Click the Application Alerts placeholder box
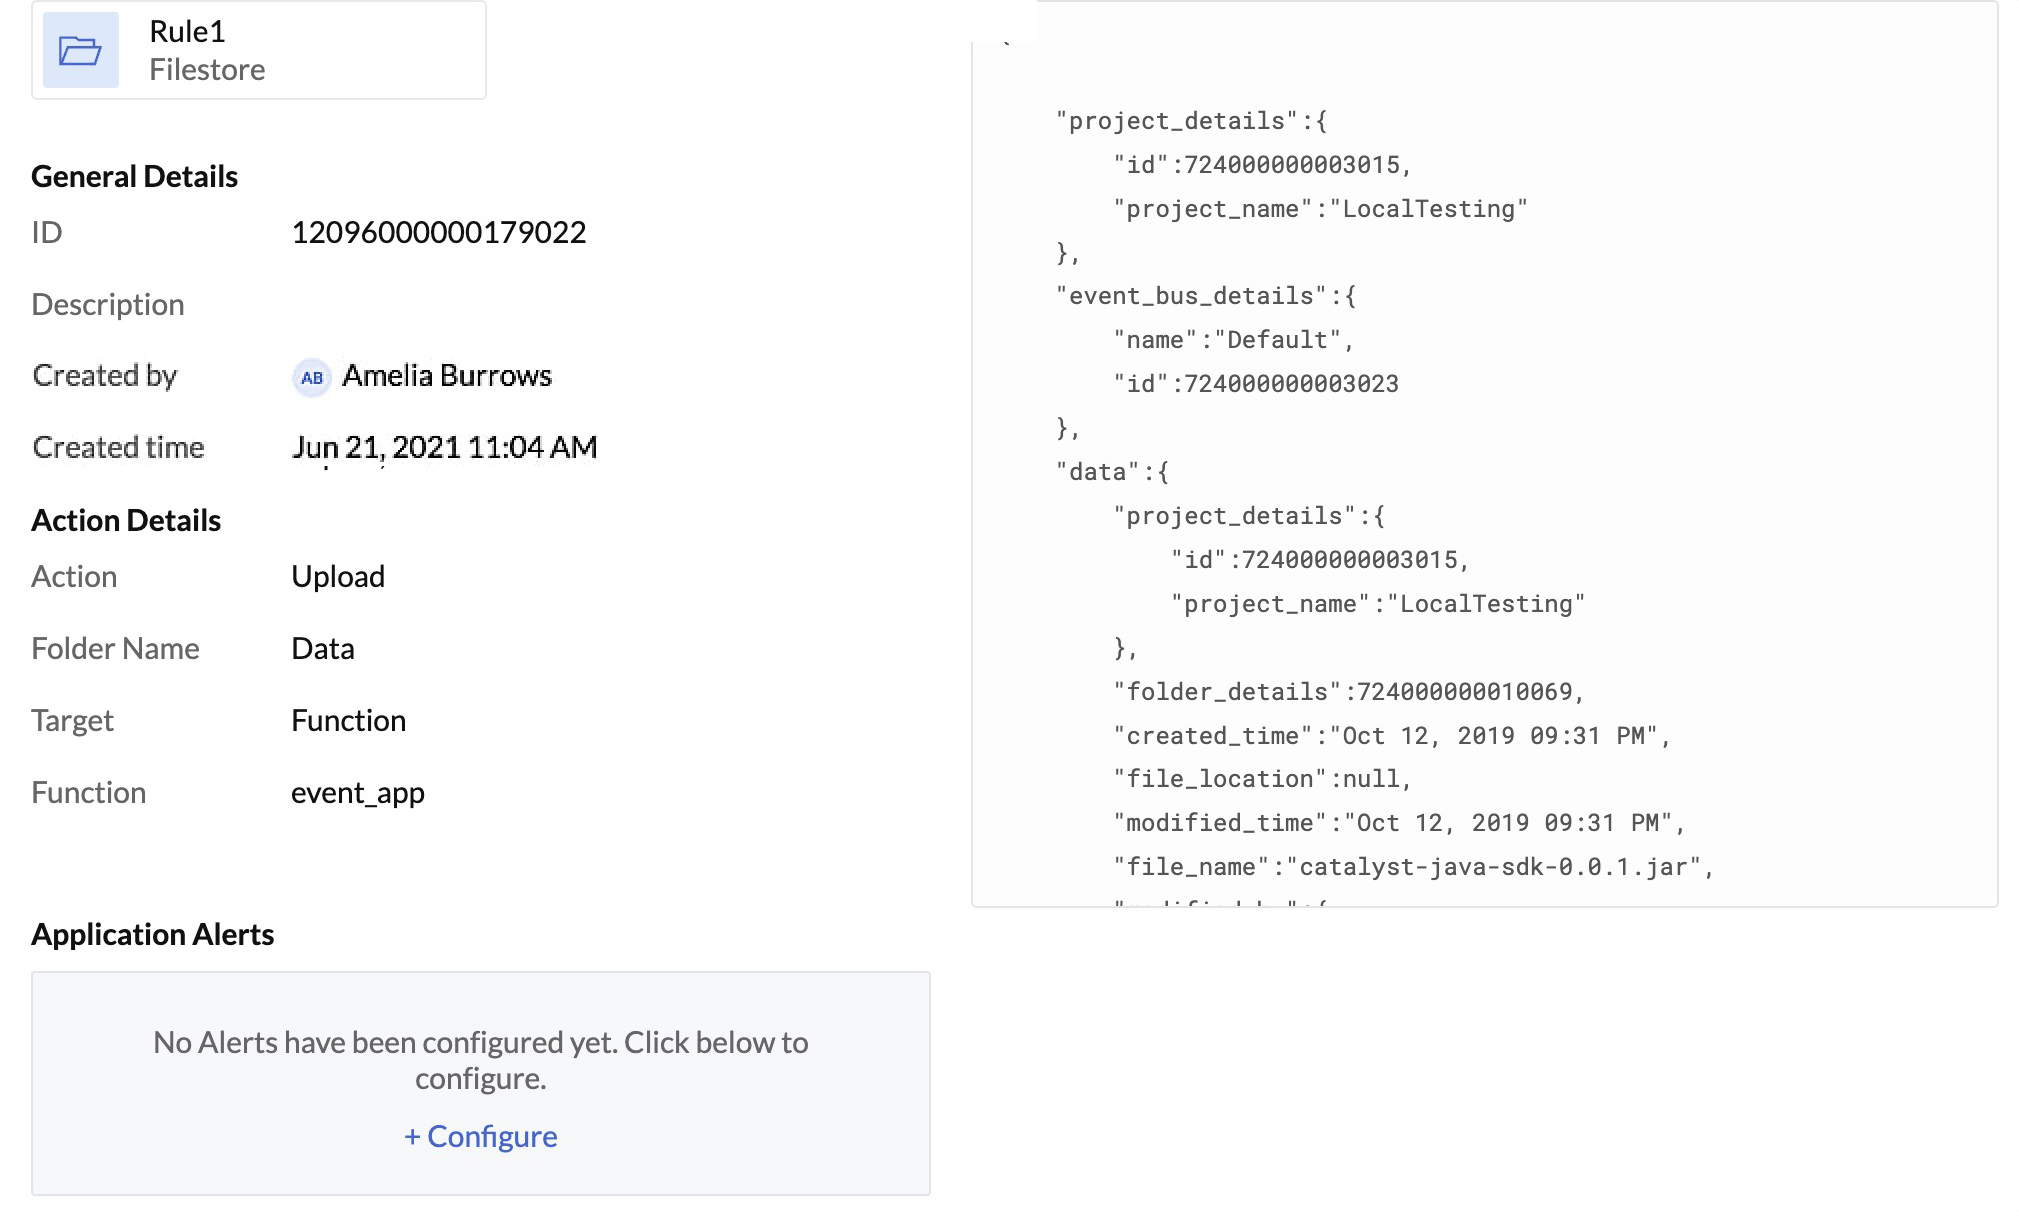Viewport: 2019px width, 1216px height. point(481,1083)
